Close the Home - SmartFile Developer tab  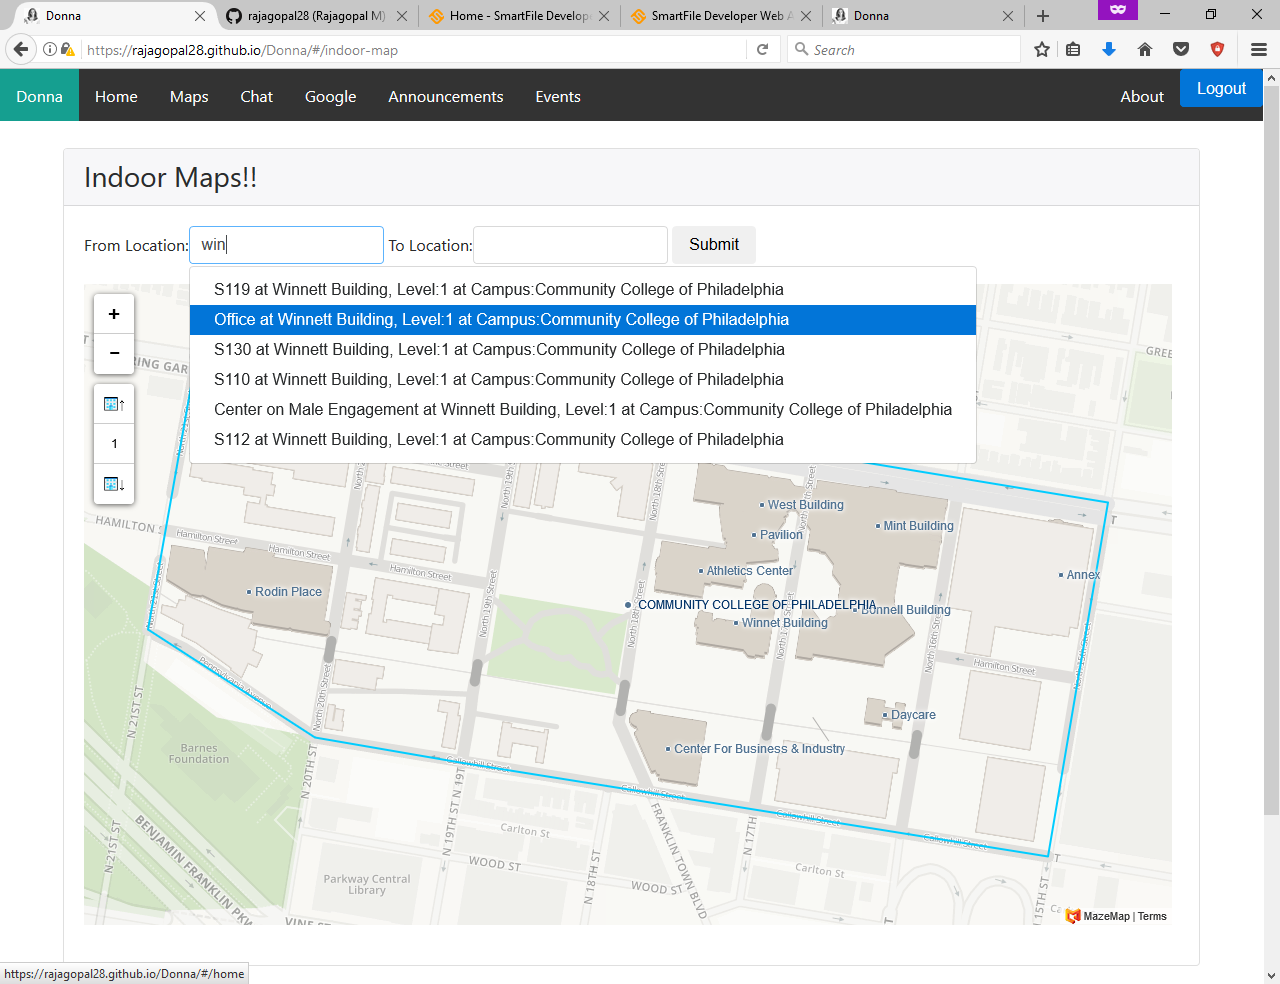[x=604, y=16]
